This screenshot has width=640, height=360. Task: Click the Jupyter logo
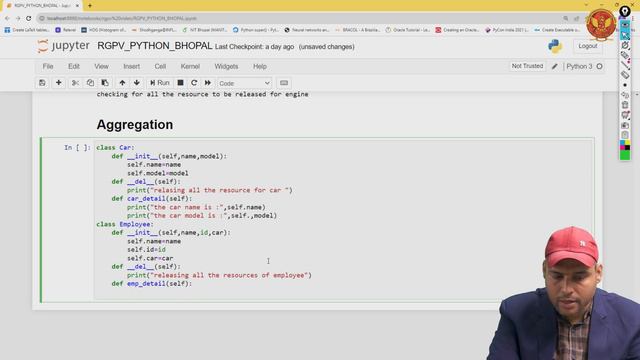pyautogui.click(x=63, y=46)
